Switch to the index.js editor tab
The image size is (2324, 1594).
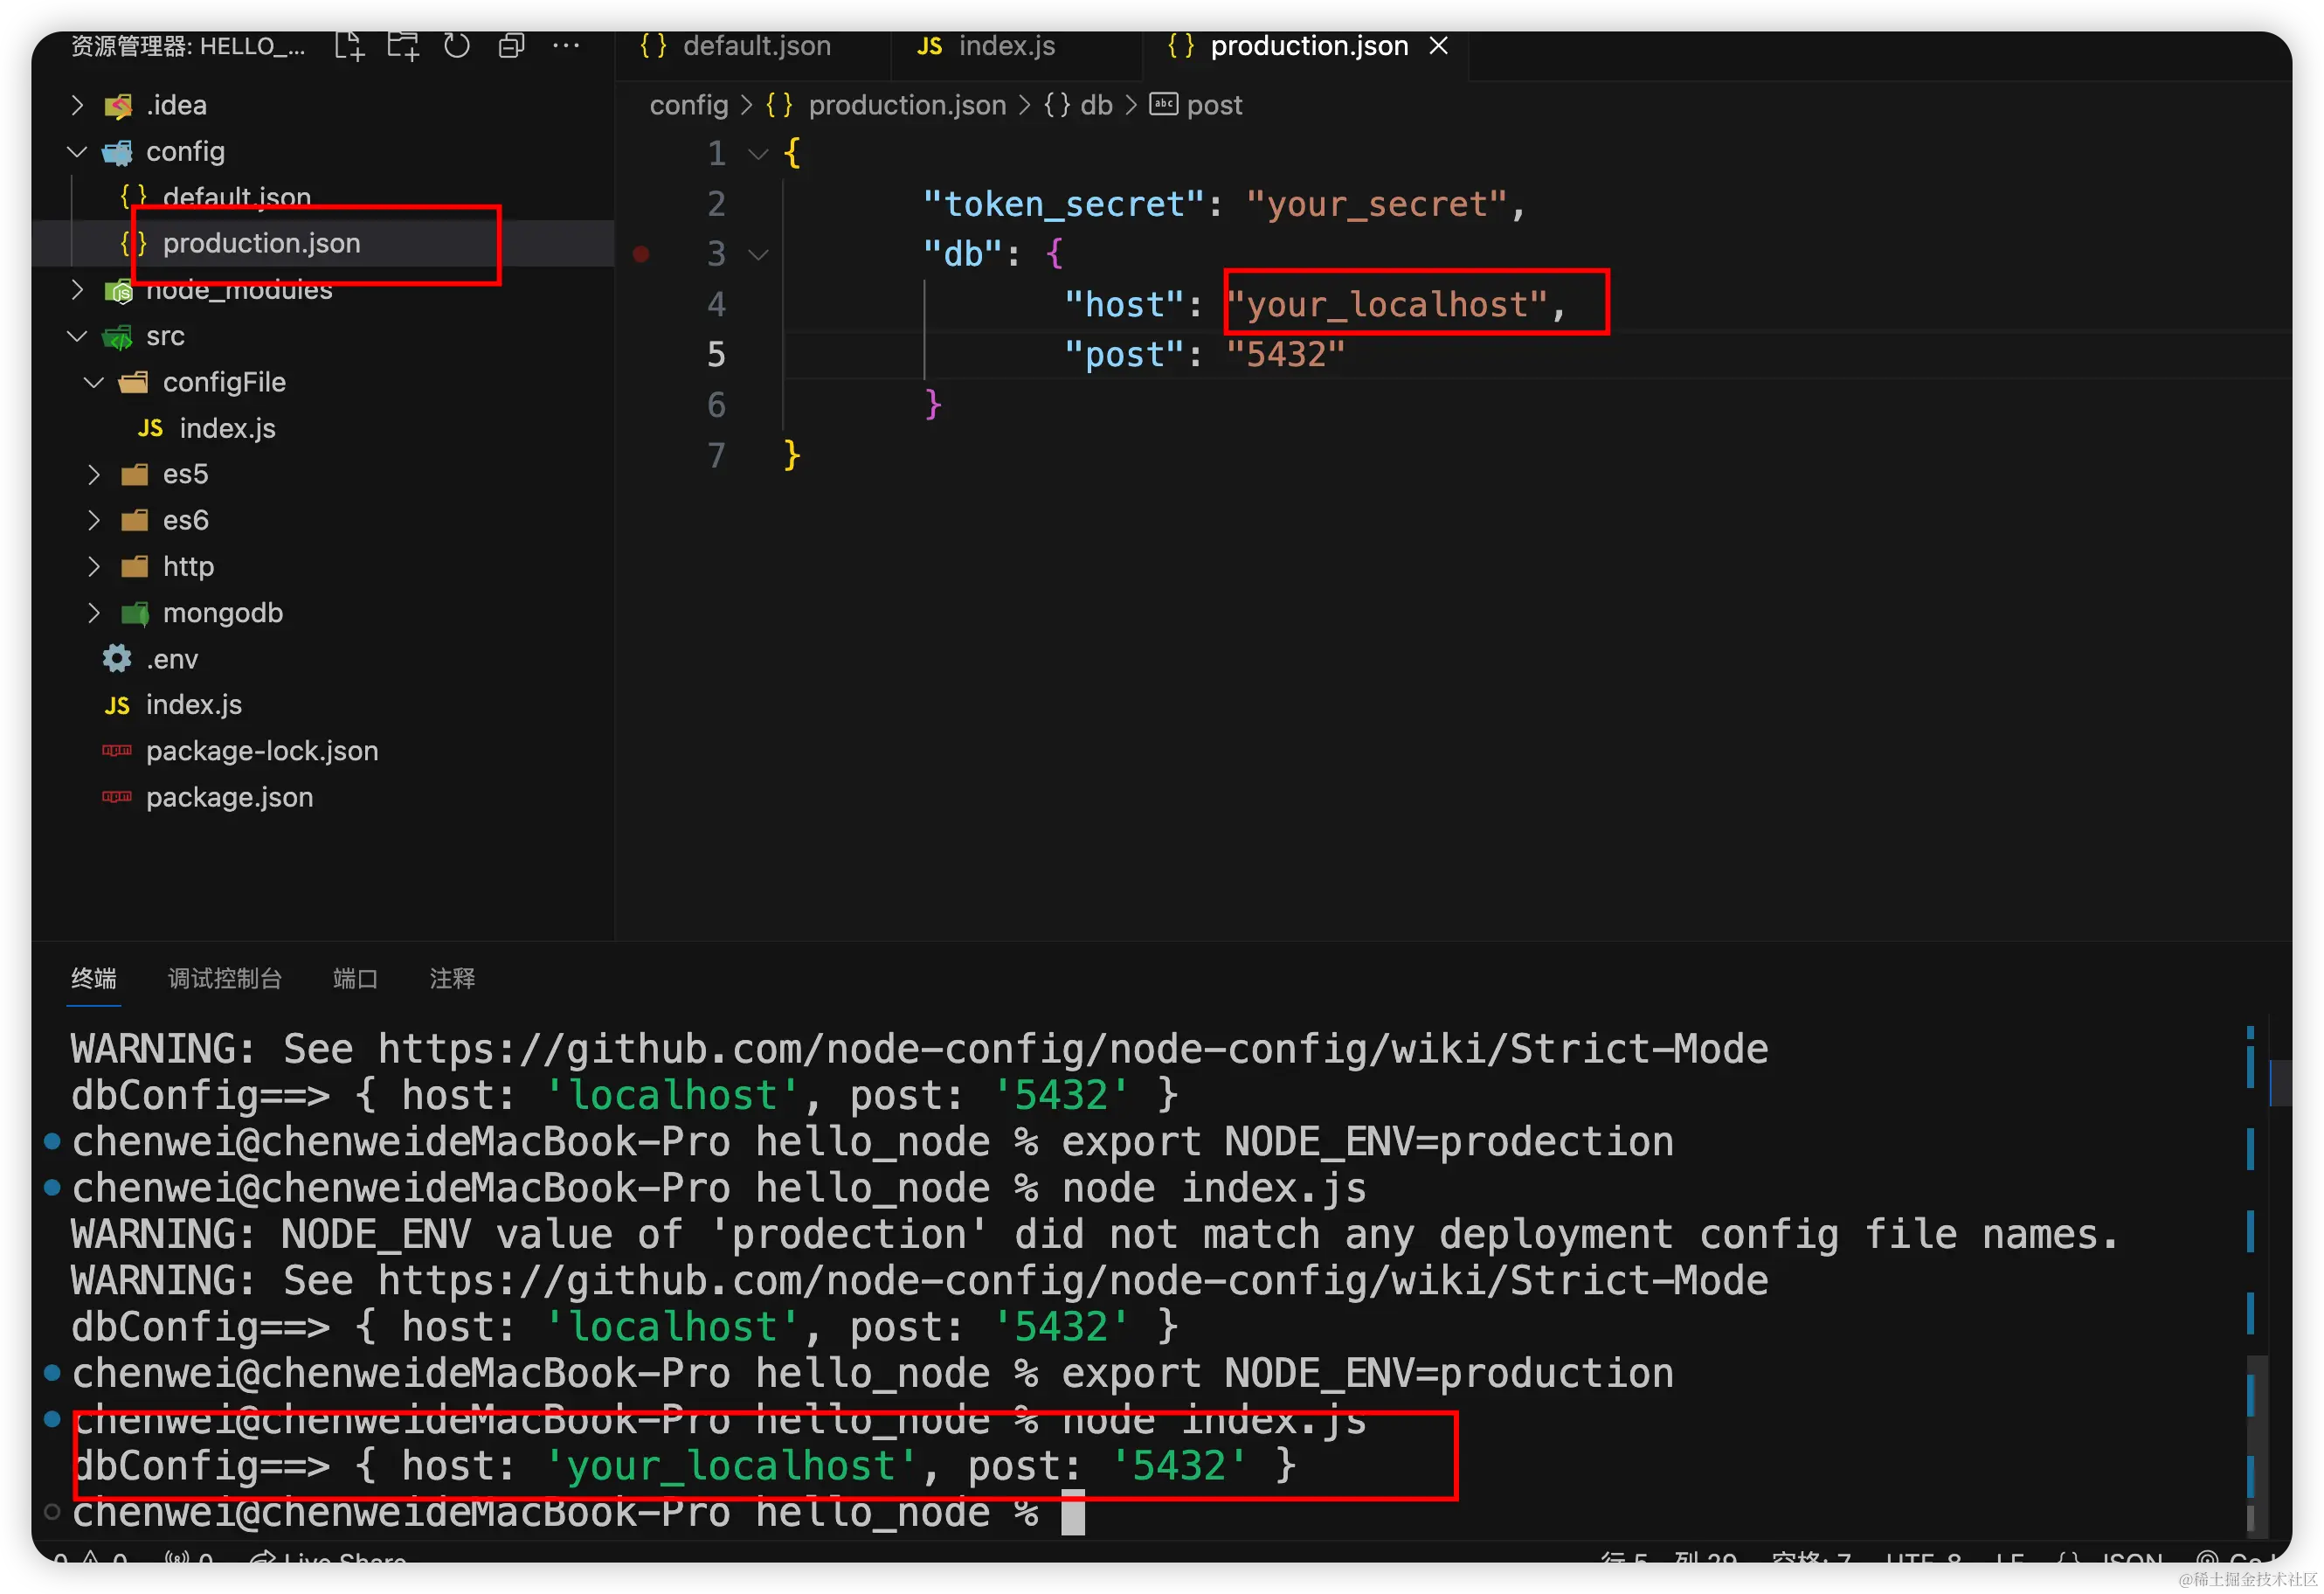point(1006,46)
